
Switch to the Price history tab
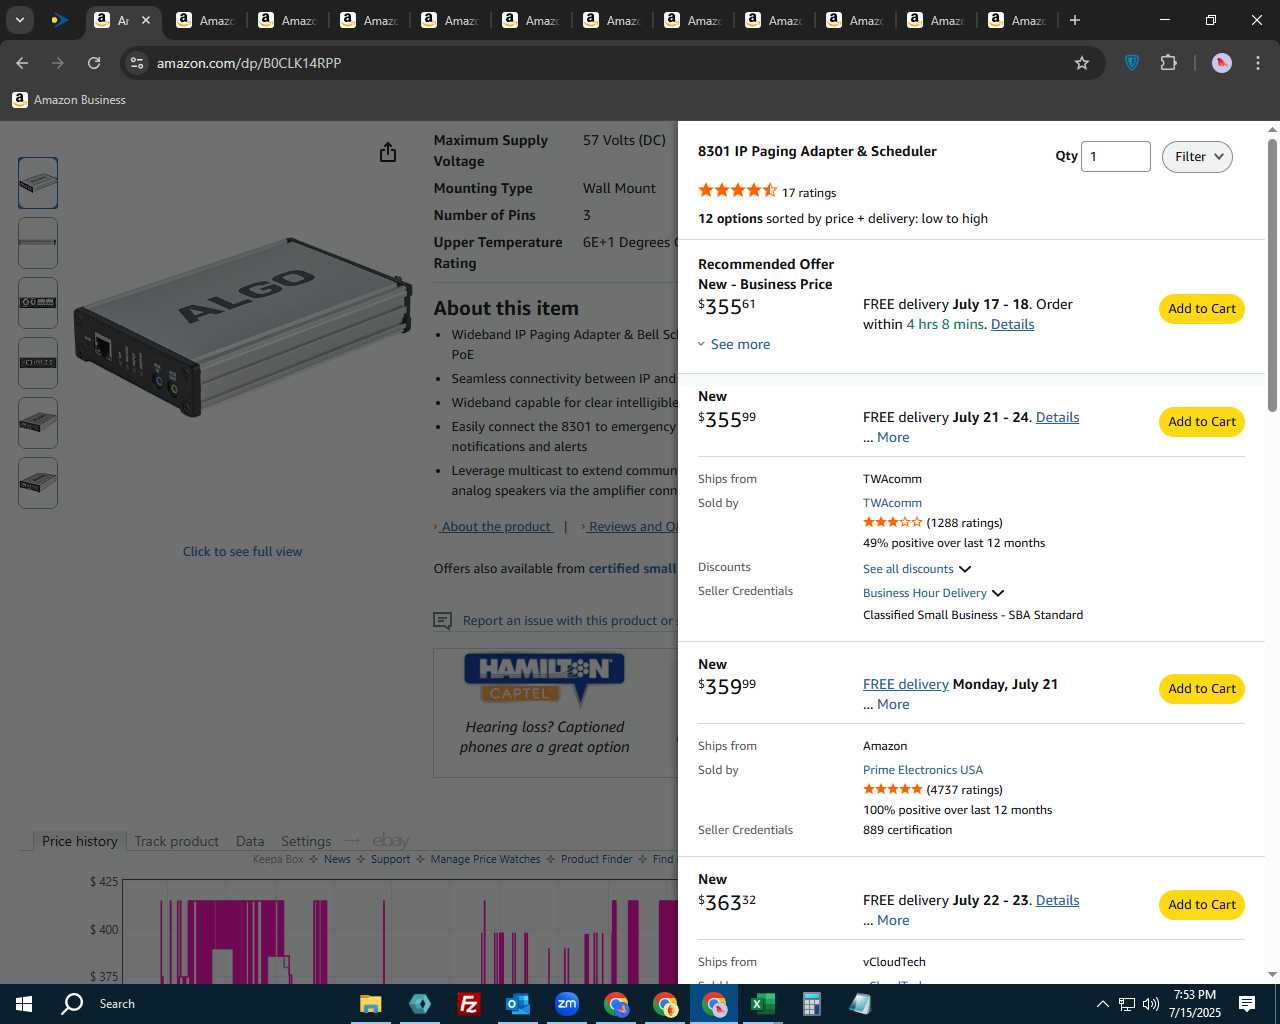[80, 841]
